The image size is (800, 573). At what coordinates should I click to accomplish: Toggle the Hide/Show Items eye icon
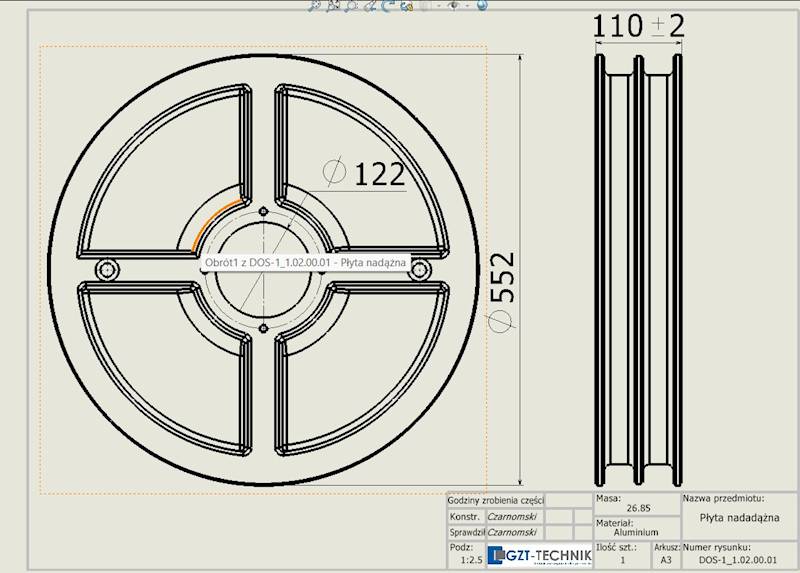[x=453, y=5]
